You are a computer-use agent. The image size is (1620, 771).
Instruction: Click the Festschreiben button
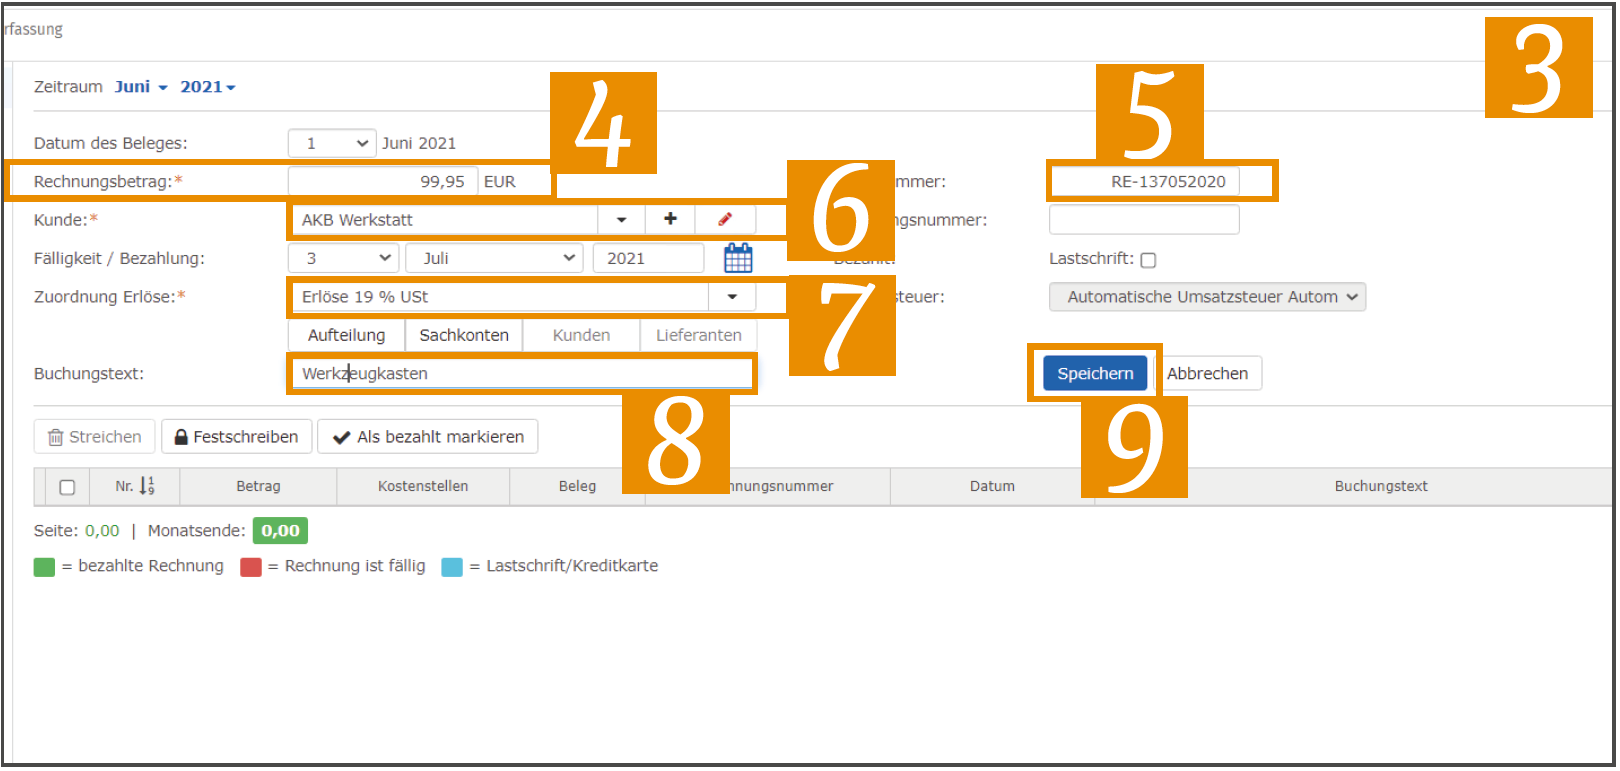[236, 437]
